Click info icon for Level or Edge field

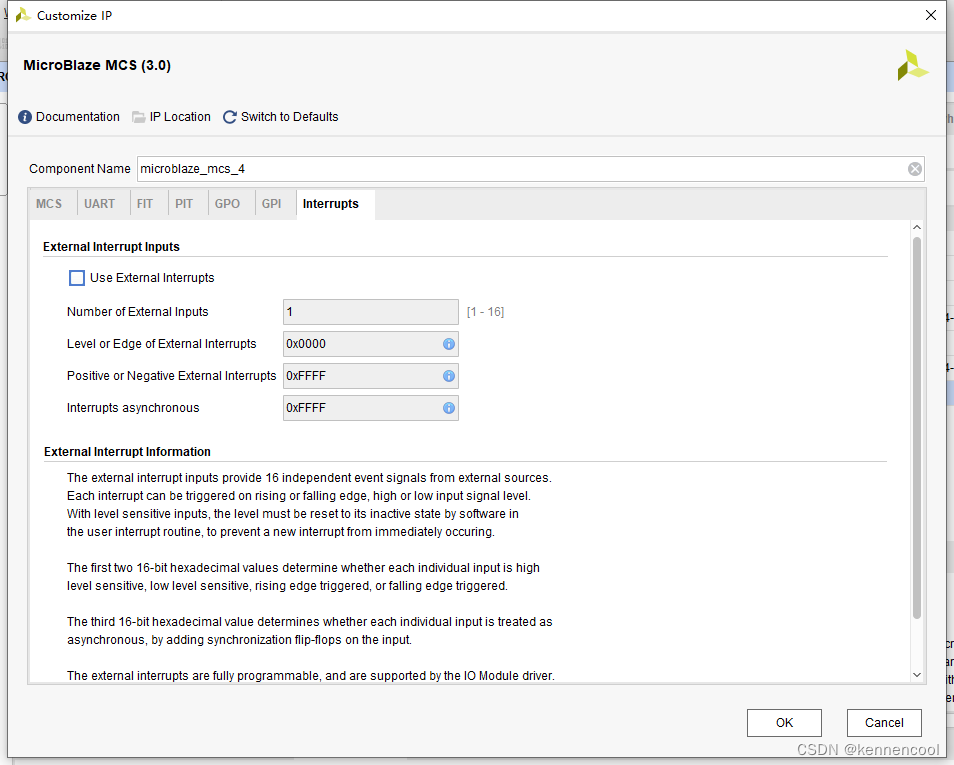click(448, 344)
